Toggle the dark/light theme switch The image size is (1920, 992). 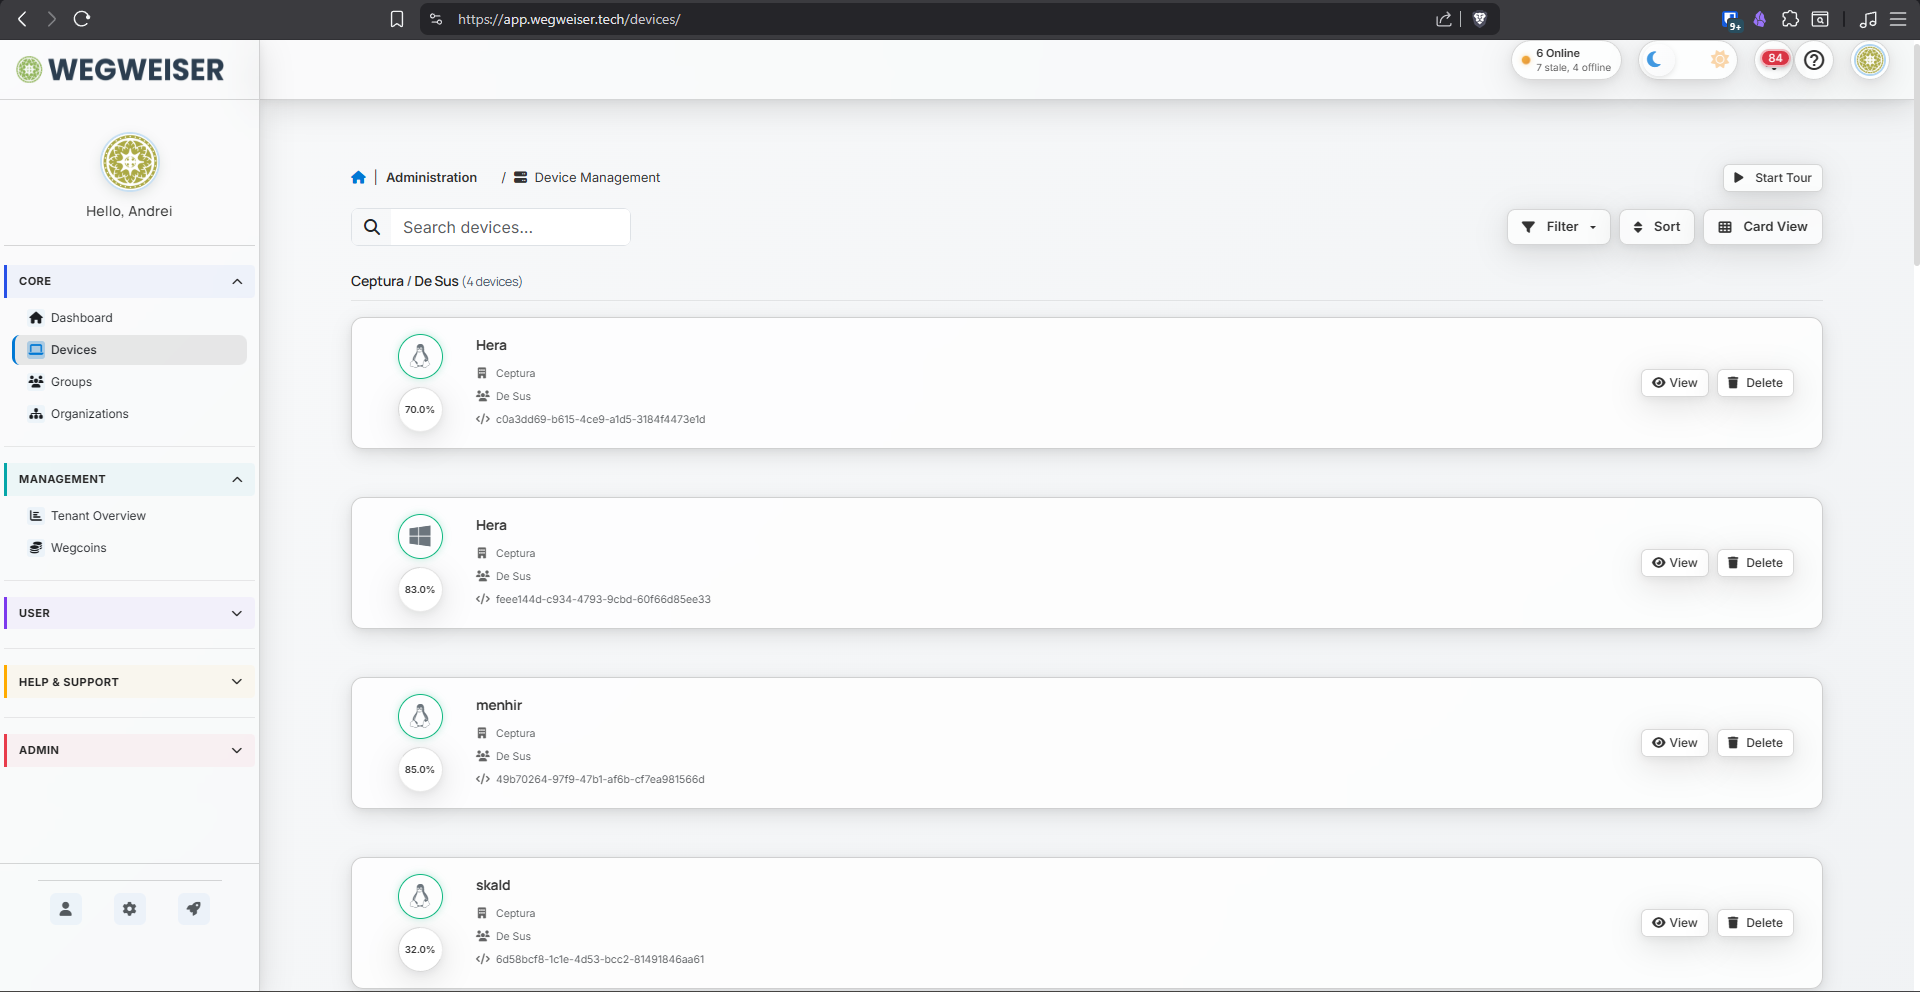coord(1687,60)
